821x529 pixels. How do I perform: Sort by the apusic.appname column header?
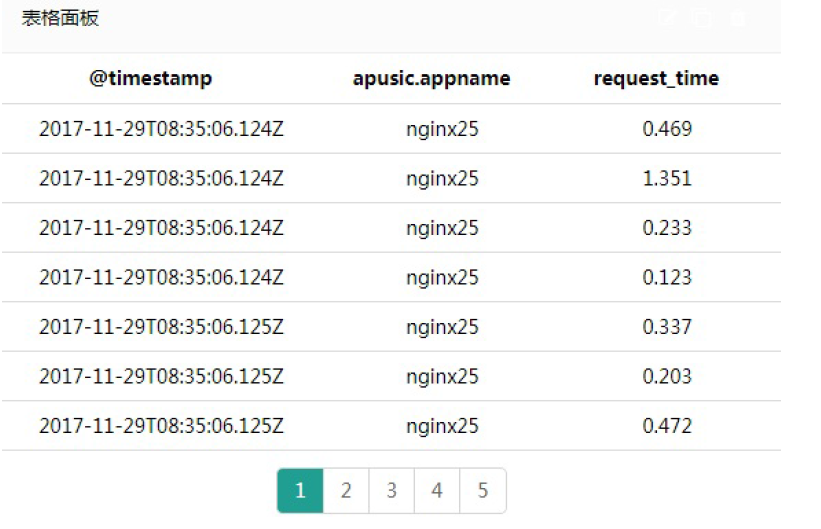(431, 78)
